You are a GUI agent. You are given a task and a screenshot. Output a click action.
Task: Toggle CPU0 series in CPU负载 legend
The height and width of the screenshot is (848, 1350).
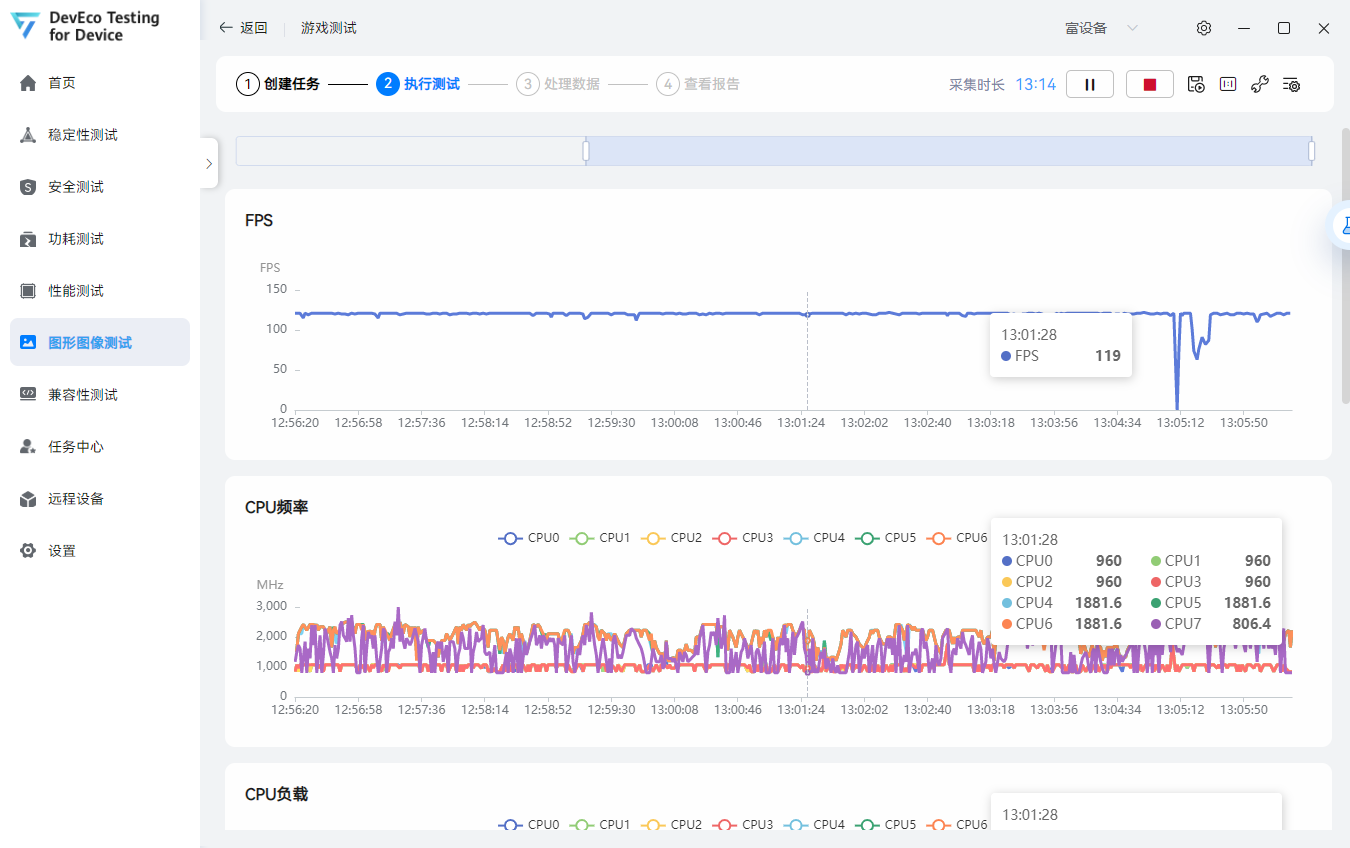click(529, 825)
